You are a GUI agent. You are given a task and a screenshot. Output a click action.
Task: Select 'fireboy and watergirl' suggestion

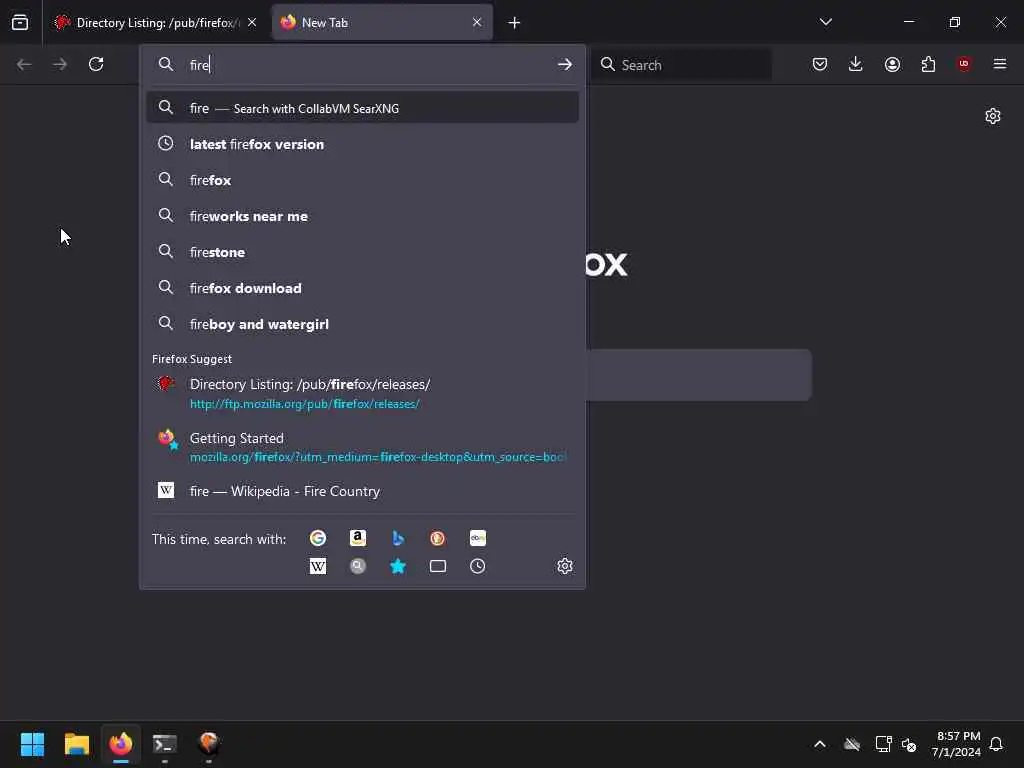[x=362, y=323]
